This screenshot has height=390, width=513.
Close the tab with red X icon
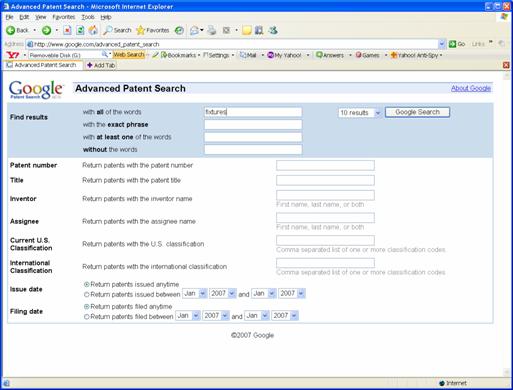click(x=506, y=65)
